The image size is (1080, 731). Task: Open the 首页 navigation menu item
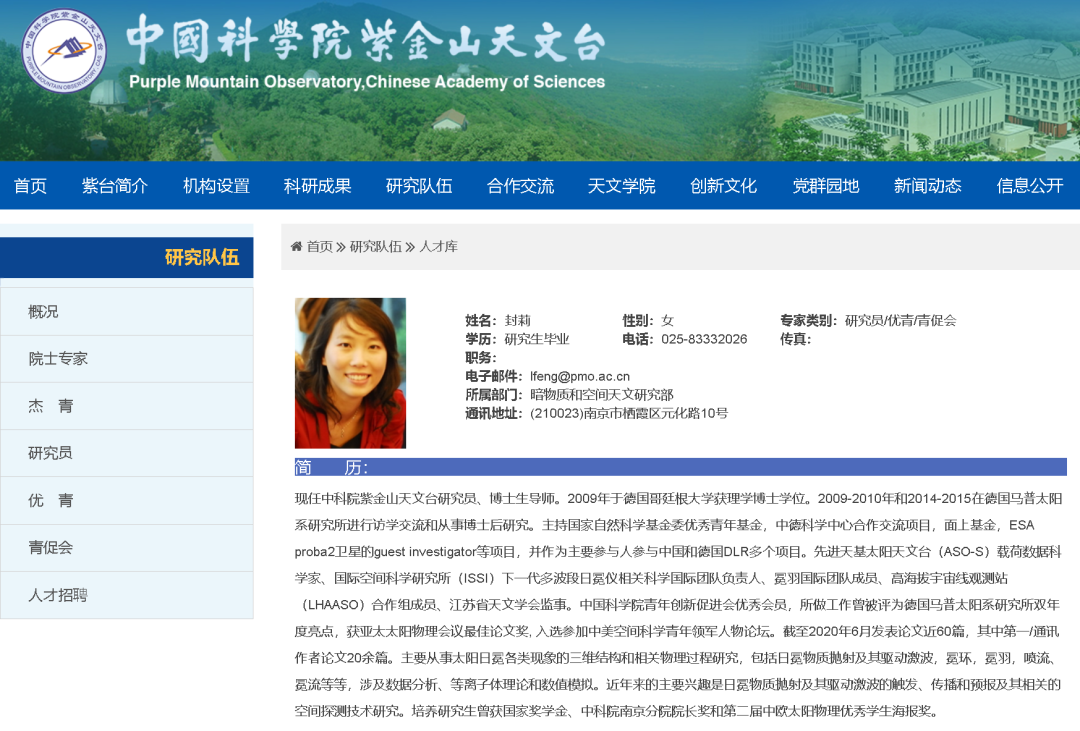[x=30, y=186]
